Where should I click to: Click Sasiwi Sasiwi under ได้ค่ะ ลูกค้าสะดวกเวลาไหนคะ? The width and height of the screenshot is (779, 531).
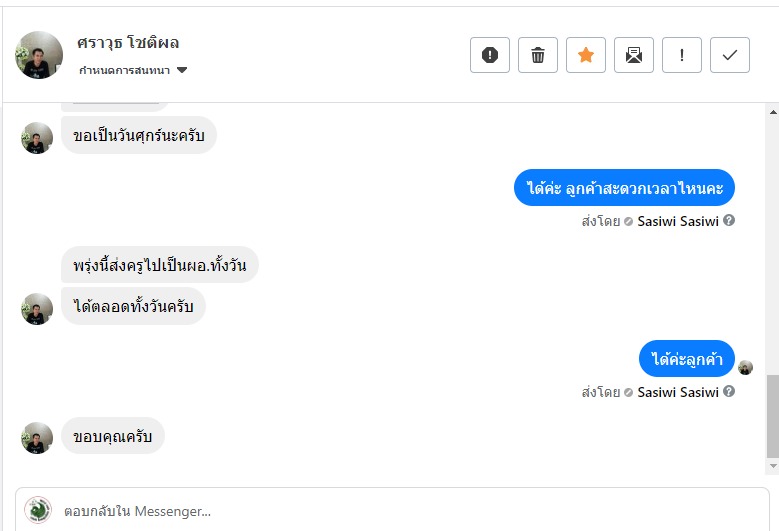[677, 221]
